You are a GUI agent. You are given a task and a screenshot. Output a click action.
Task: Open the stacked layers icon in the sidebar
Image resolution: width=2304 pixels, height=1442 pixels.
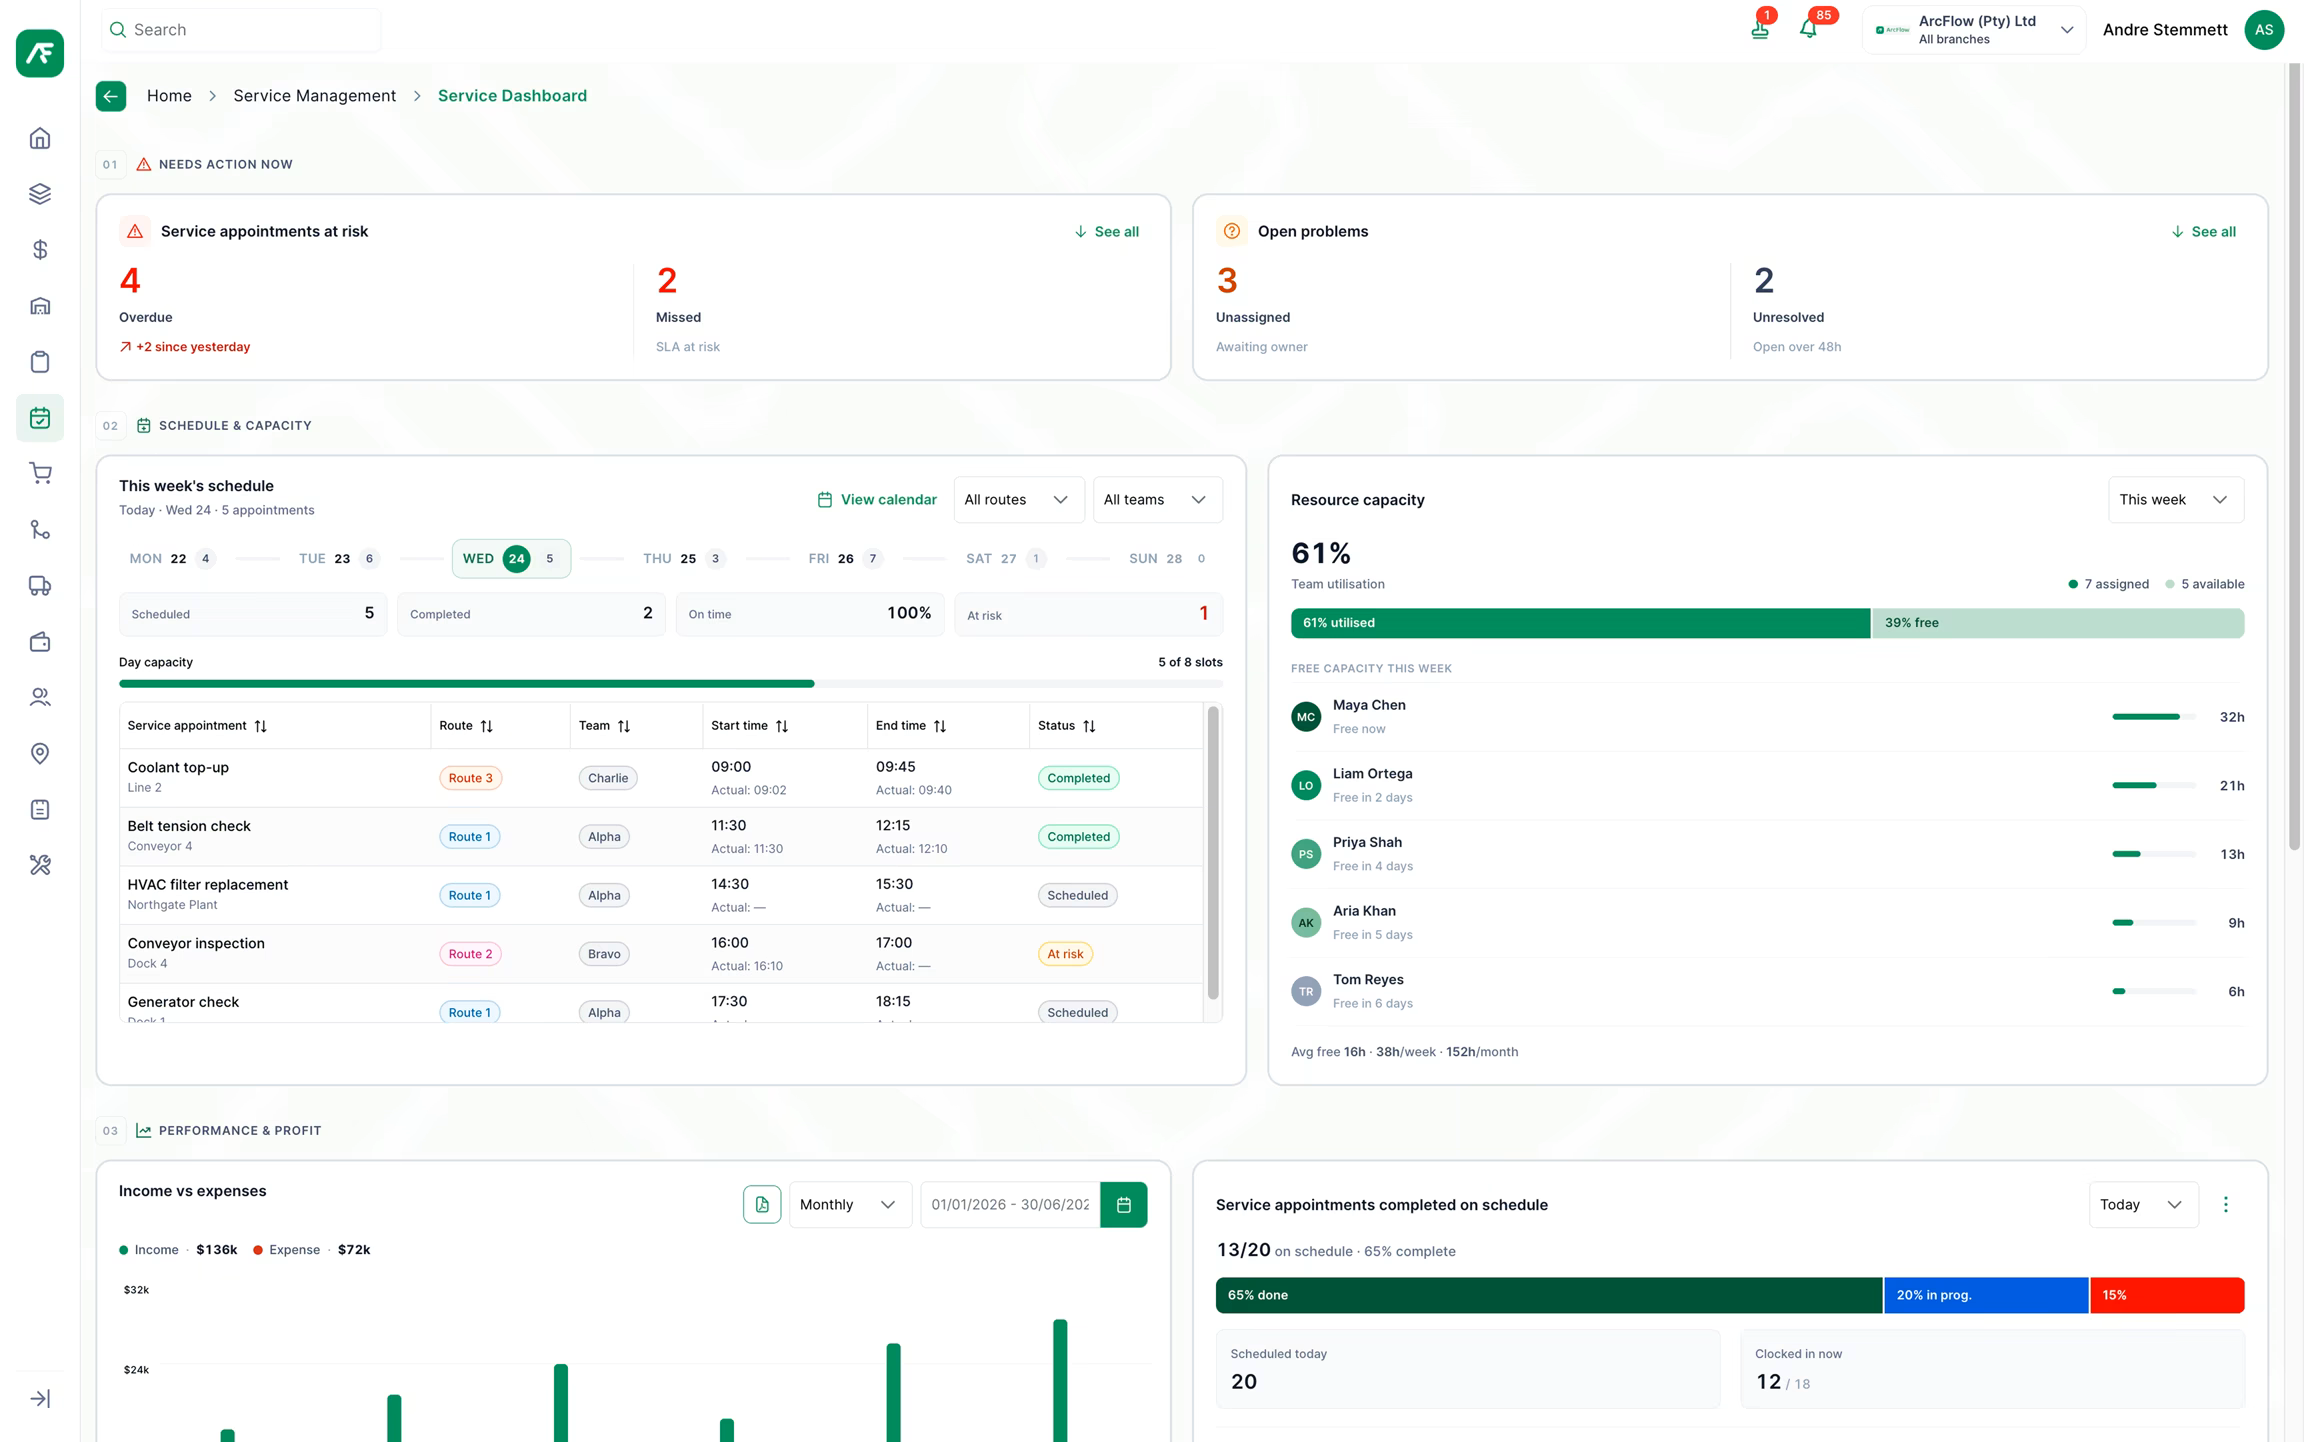(40, 194)
